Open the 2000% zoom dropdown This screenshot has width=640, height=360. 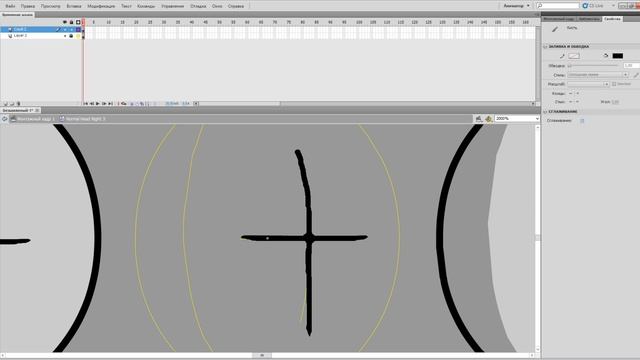[x=517, y=118]
